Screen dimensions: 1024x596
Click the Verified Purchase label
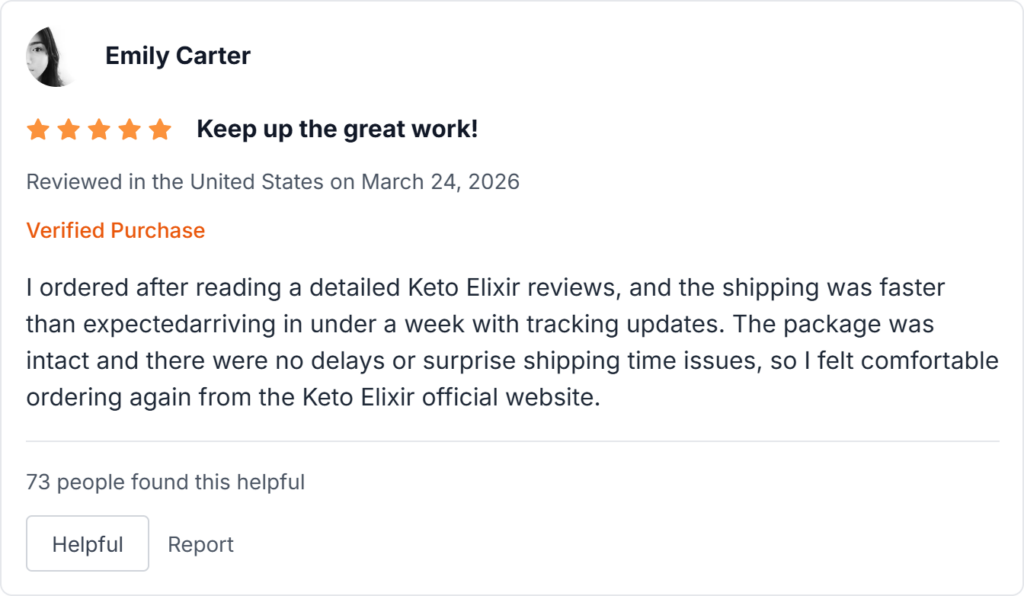click(115, 231)
